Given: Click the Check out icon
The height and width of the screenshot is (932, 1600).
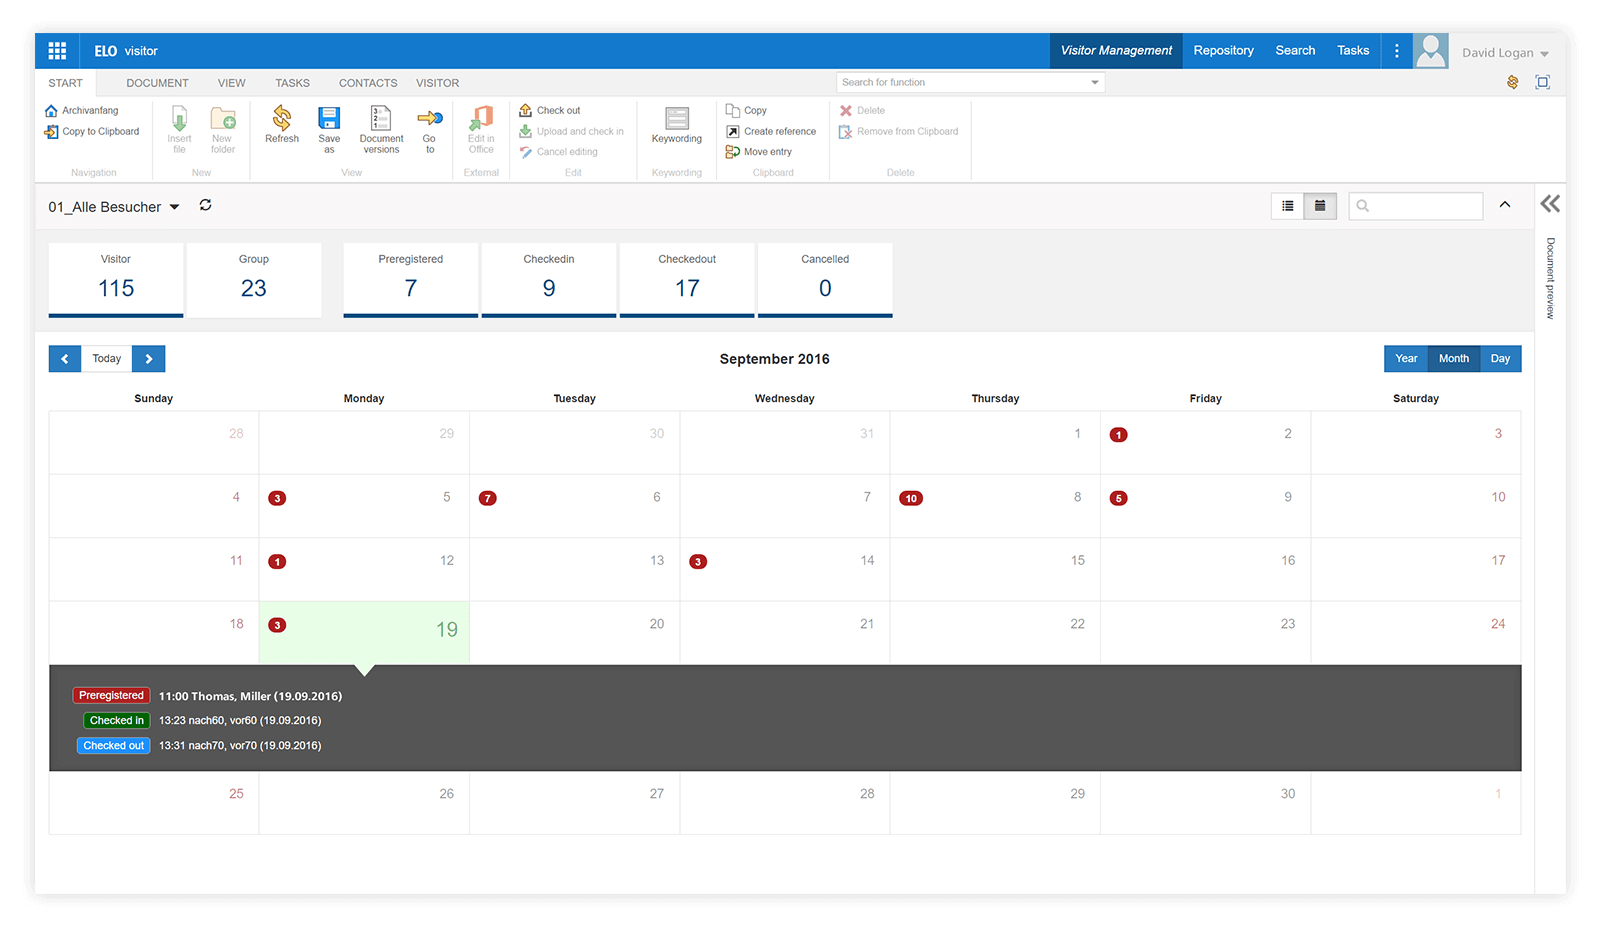Looking at the screenshot, I should click(x=526, y=110).
